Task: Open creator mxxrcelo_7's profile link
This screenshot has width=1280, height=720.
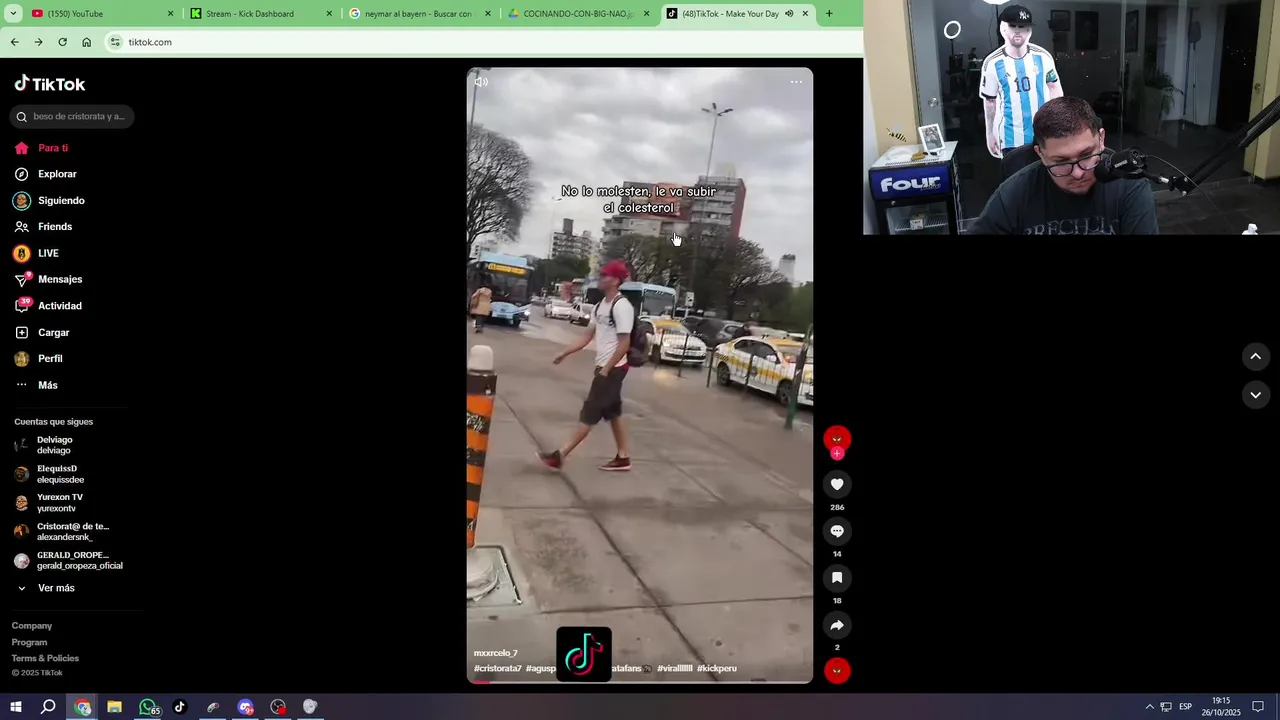Action: point(496,653)
